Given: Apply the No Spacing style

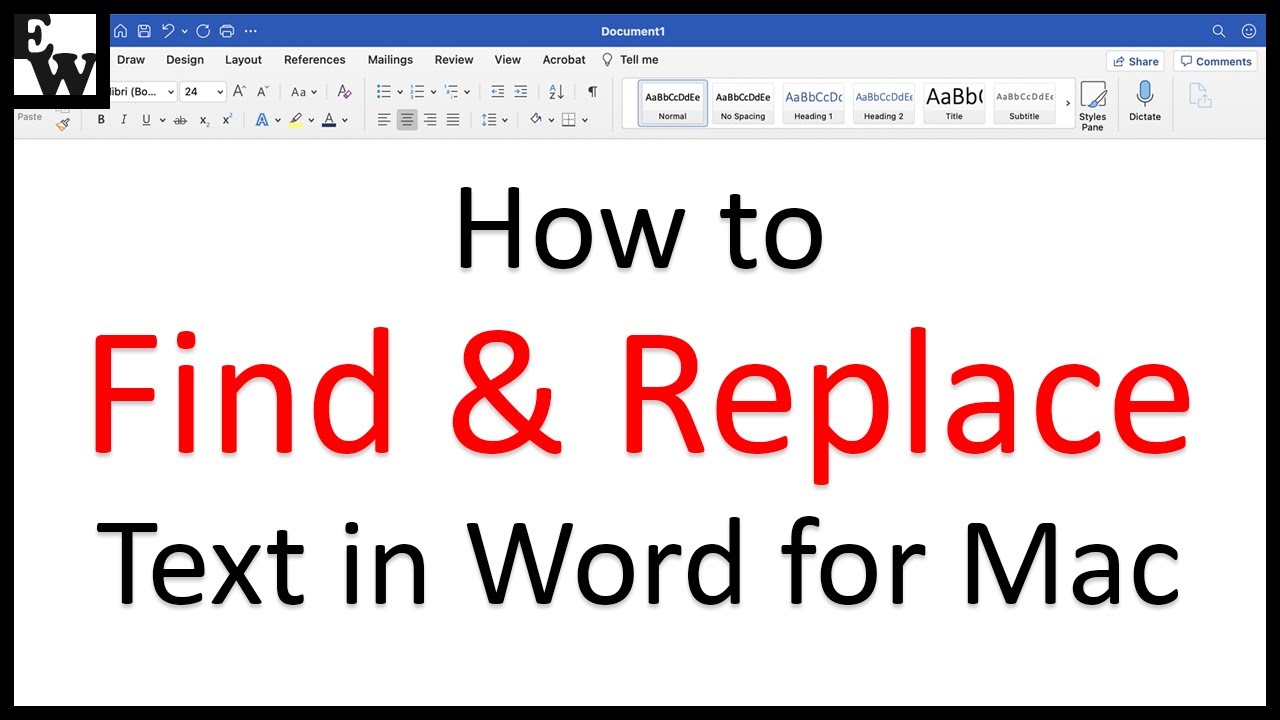Looking at the screenshot, I should [743, 103].
